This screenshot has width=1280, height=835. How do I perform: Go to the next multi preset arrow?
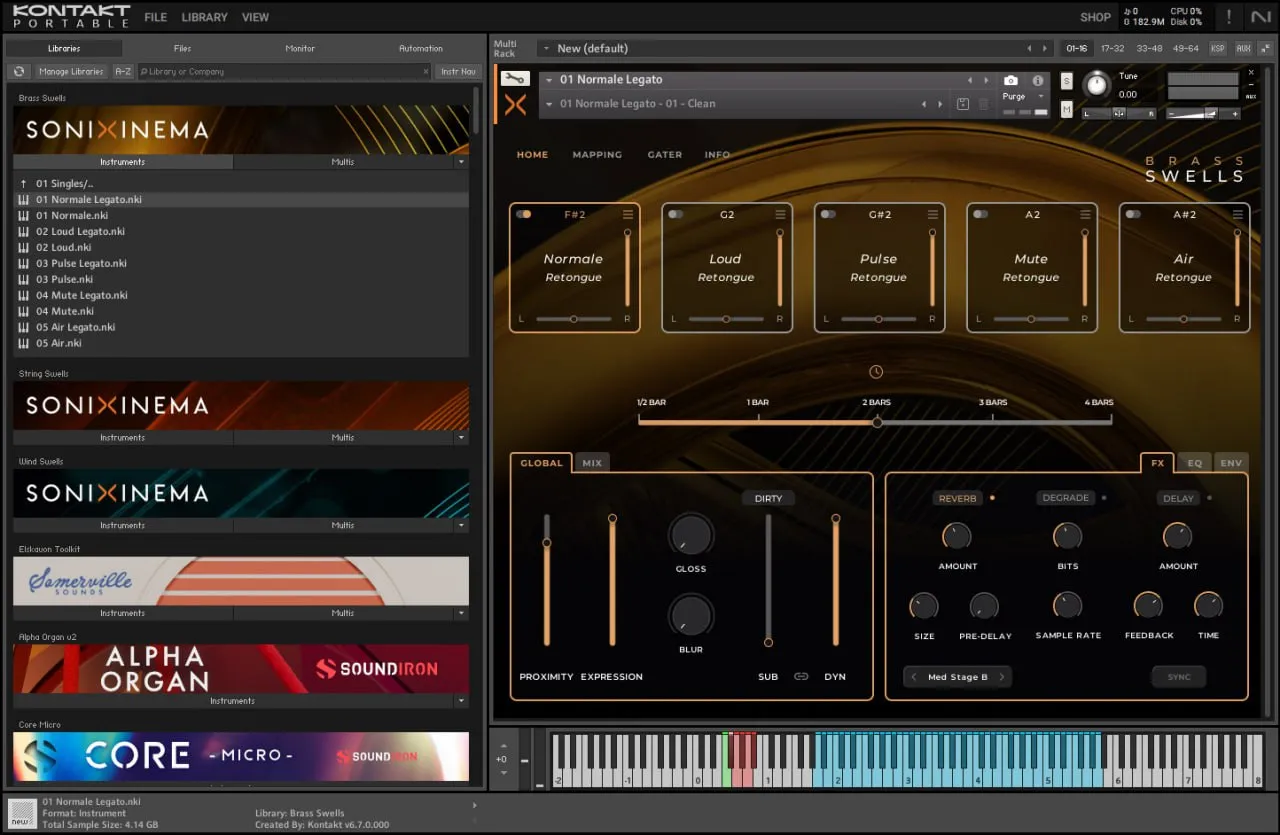[x=1046, y=48]
